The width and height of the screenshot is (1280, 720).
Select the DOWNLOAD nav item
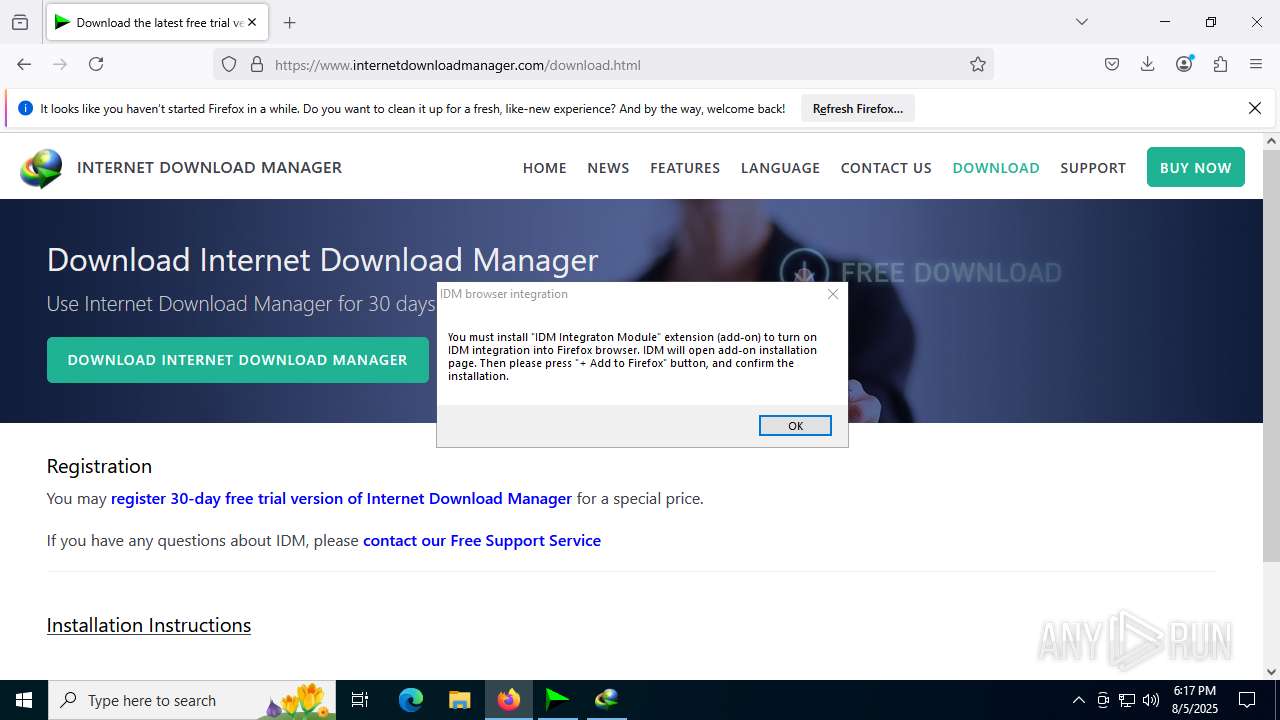(996, 168)
